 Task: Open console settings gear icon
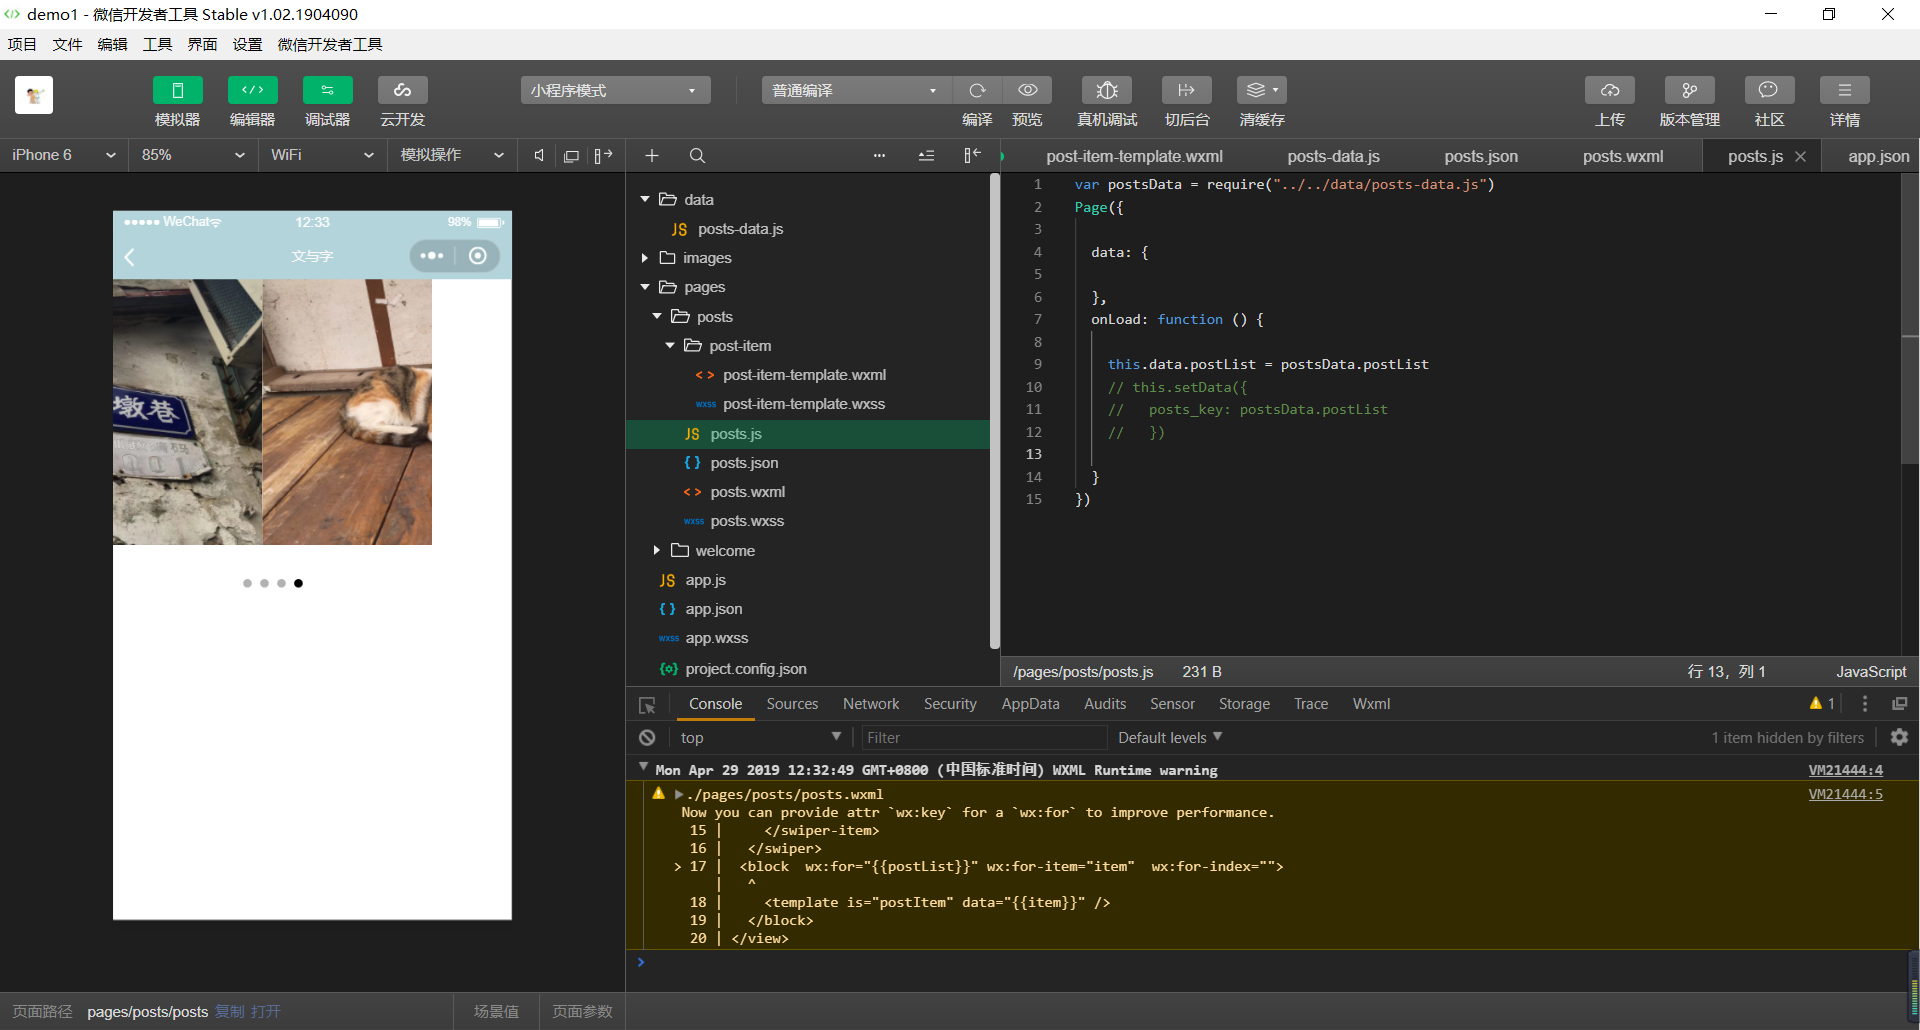1899,737
